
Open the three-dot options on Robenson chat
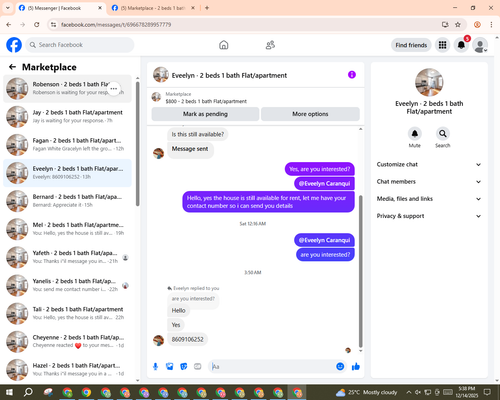click(x=114, y=89)
